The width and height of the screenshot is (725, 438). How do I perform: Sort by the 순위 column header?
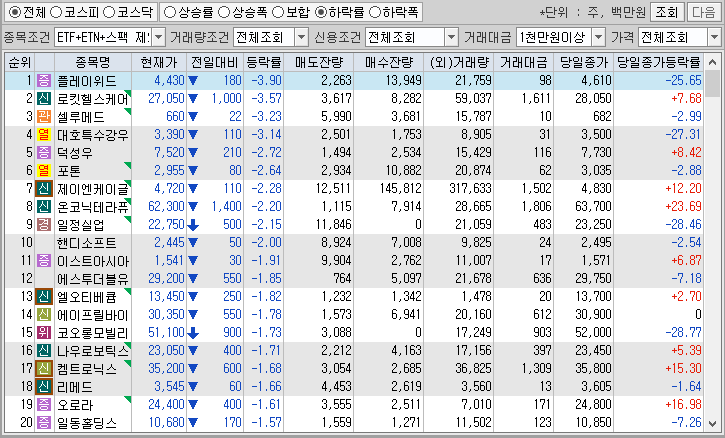click(20, 62)
